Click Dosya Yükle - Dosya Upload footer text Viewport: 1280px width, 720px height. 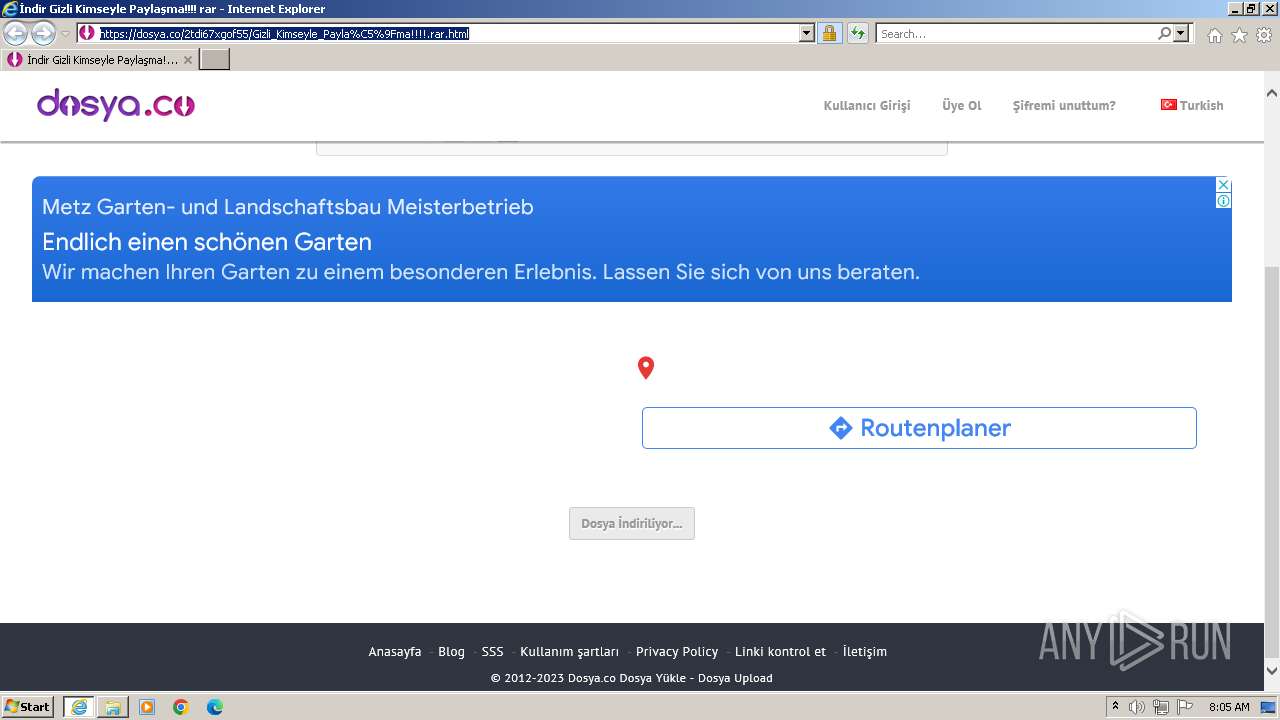tap(697, 677)
